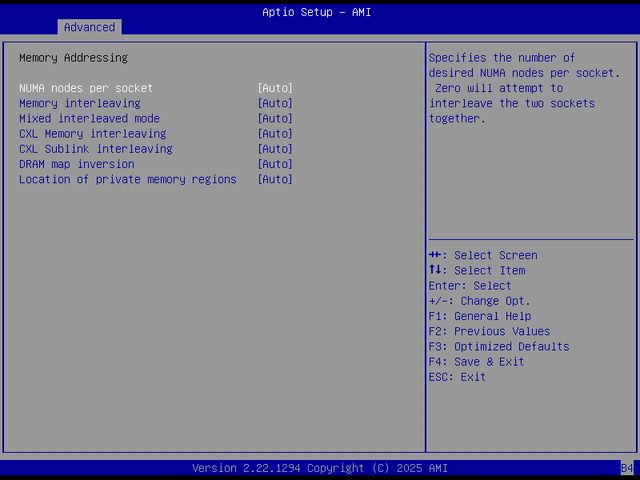Click the Version 2.22.1294 copyright text

click(320, 468)
